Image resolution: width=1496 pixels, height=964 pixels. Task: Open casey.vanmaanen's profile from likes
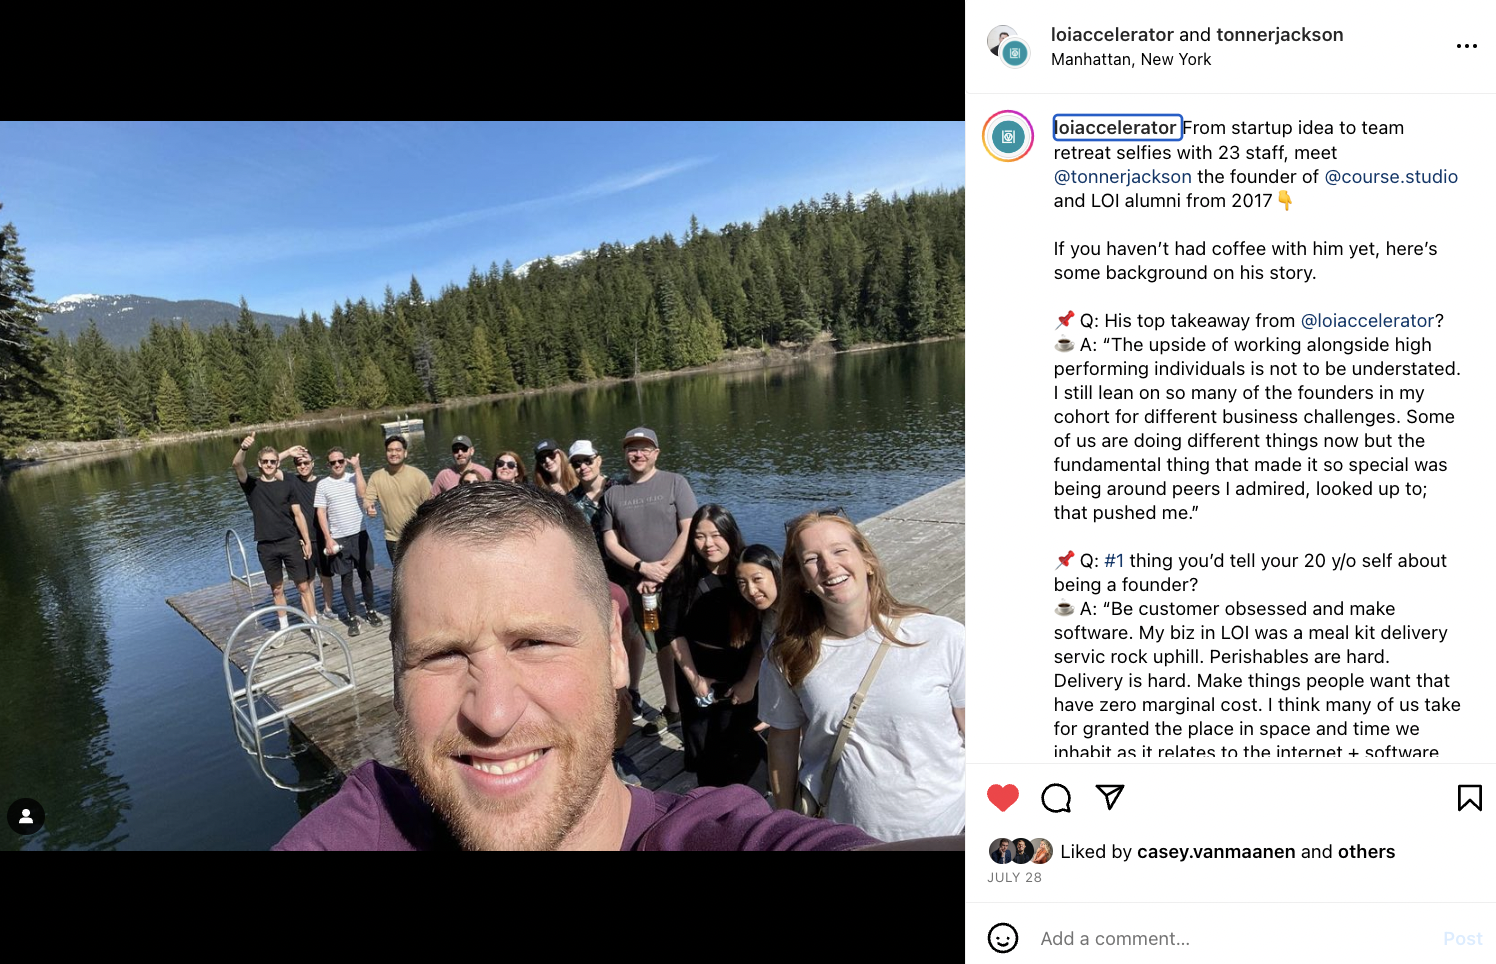1216,852
